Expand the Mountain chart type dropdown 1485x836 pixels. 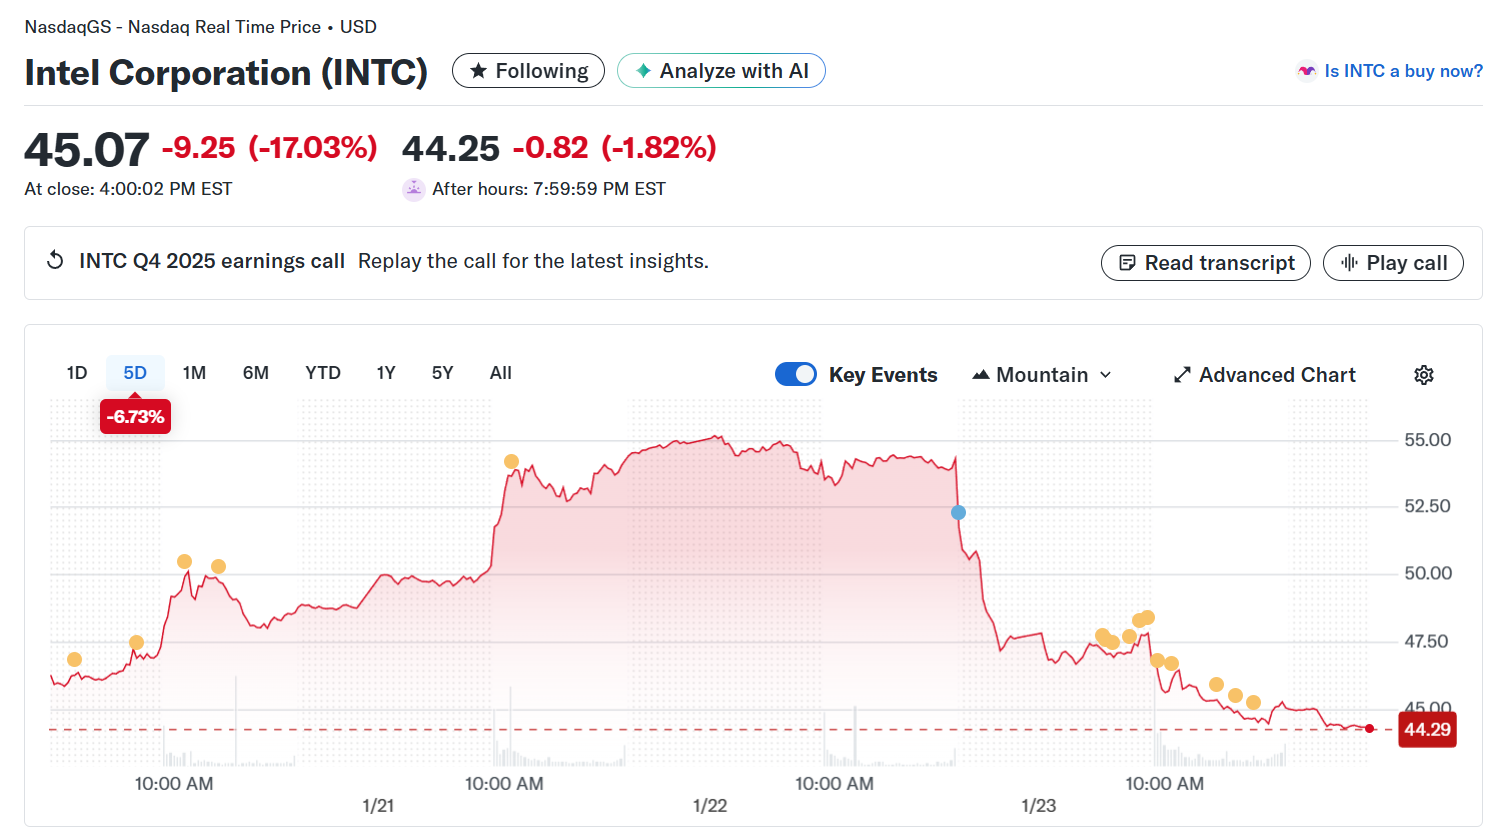[1106, 375]
